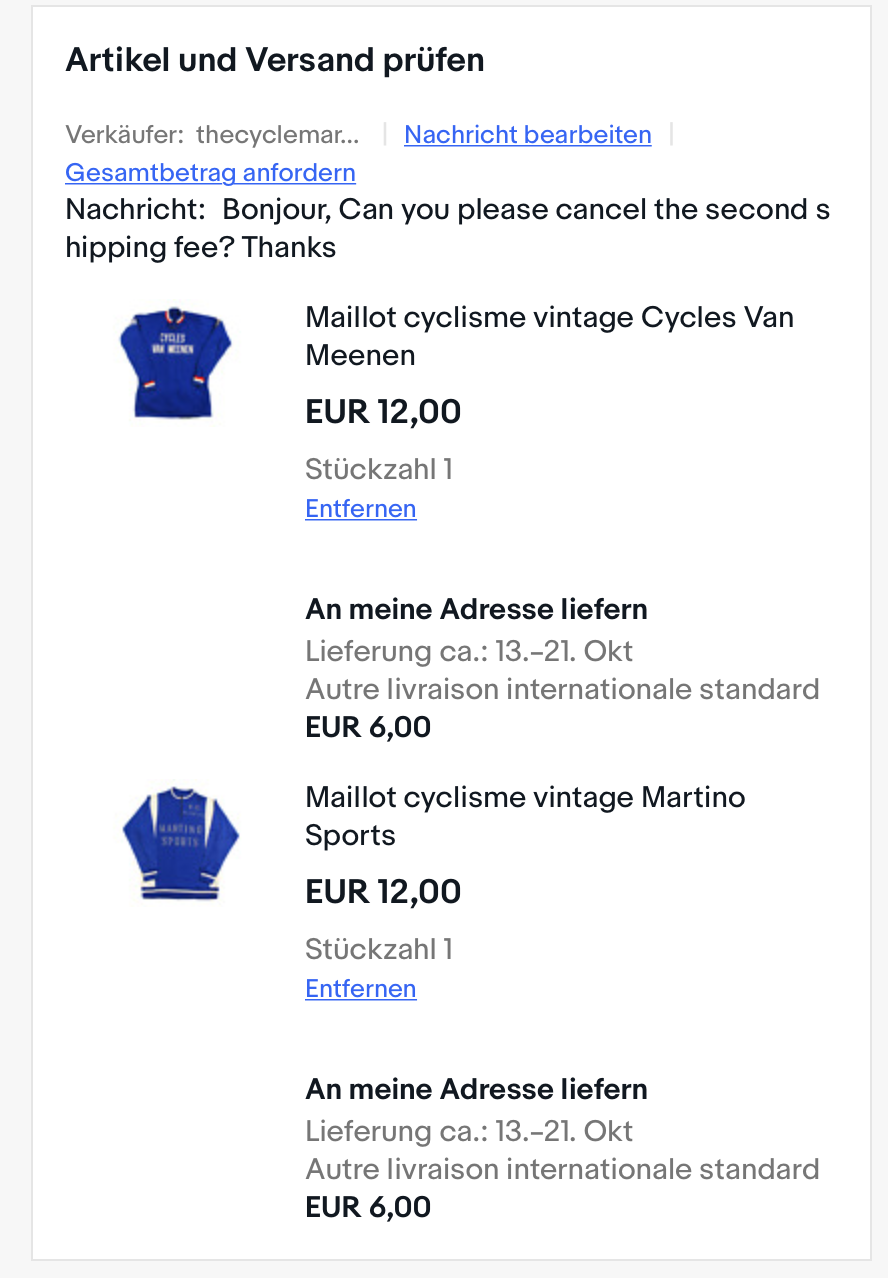Image resolution: width=888 pixels, height=1278 pixels.
Task: Click second An meine Adresse liefern label
Action: [x=476, y=1089]
